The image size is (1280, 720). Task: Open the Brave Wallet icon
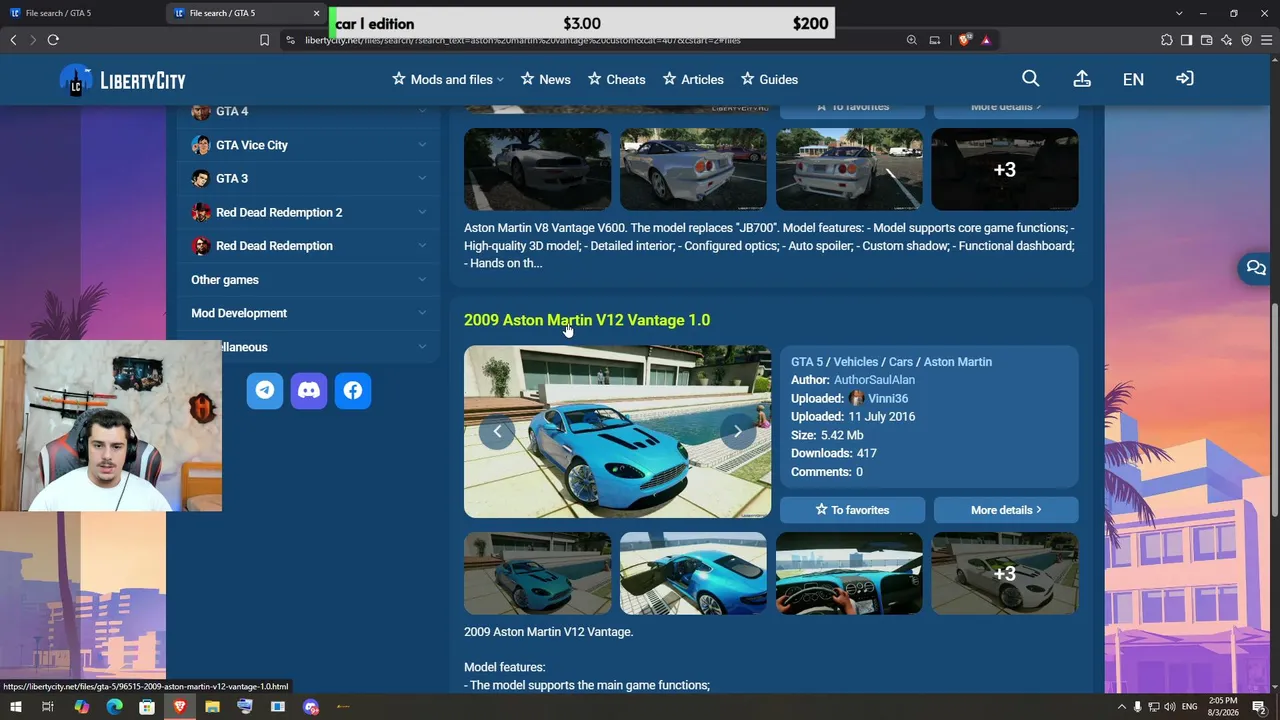[1206, 40]
